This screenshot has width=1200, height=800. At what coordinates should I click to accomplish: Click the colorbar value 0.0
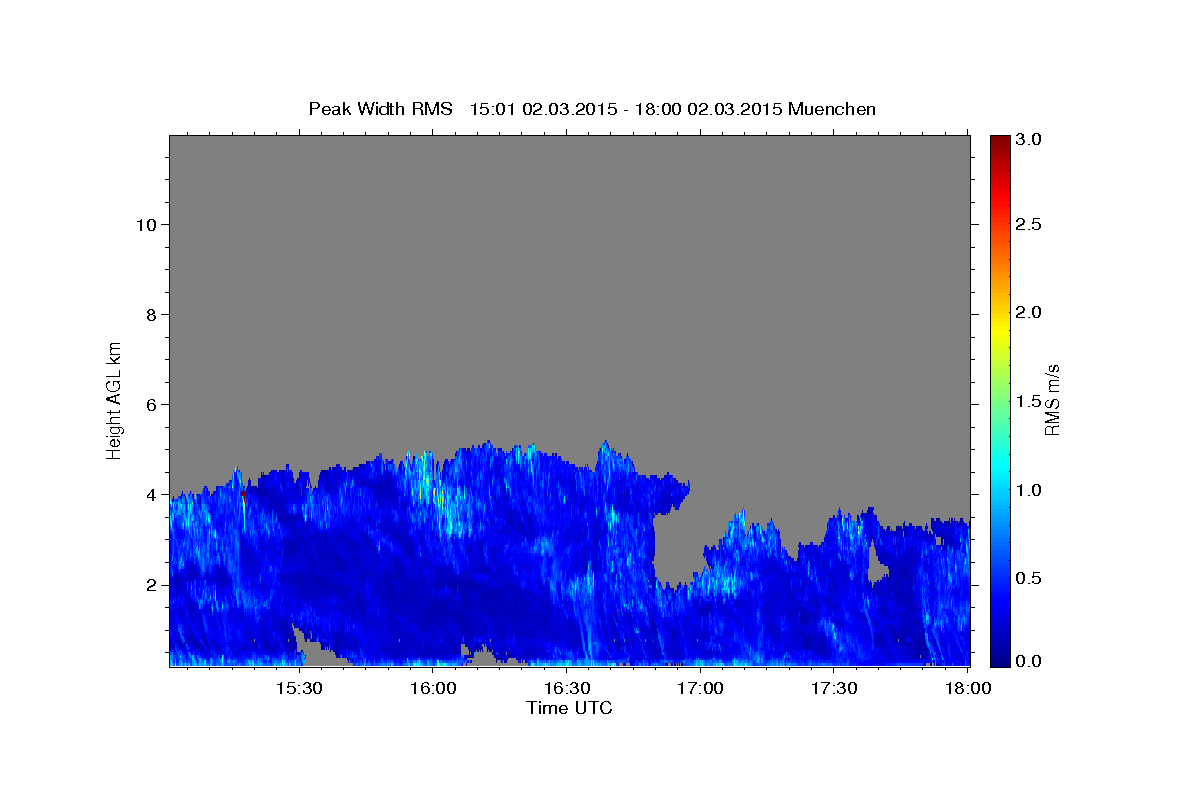tap(1027, 661)
